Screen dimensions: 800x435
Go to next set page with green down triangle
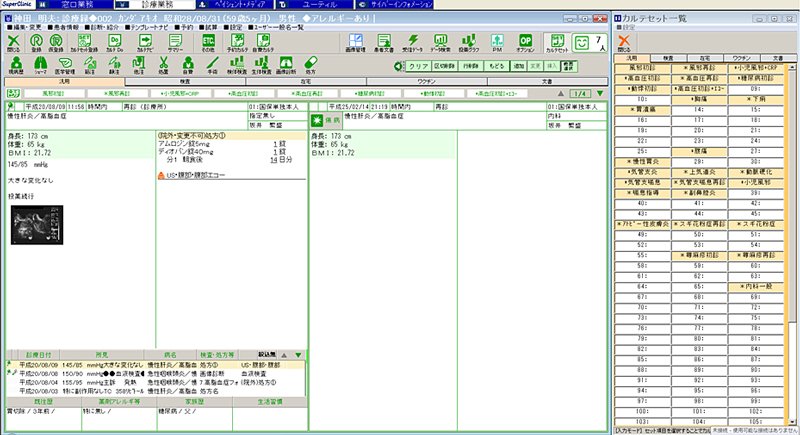600,94
